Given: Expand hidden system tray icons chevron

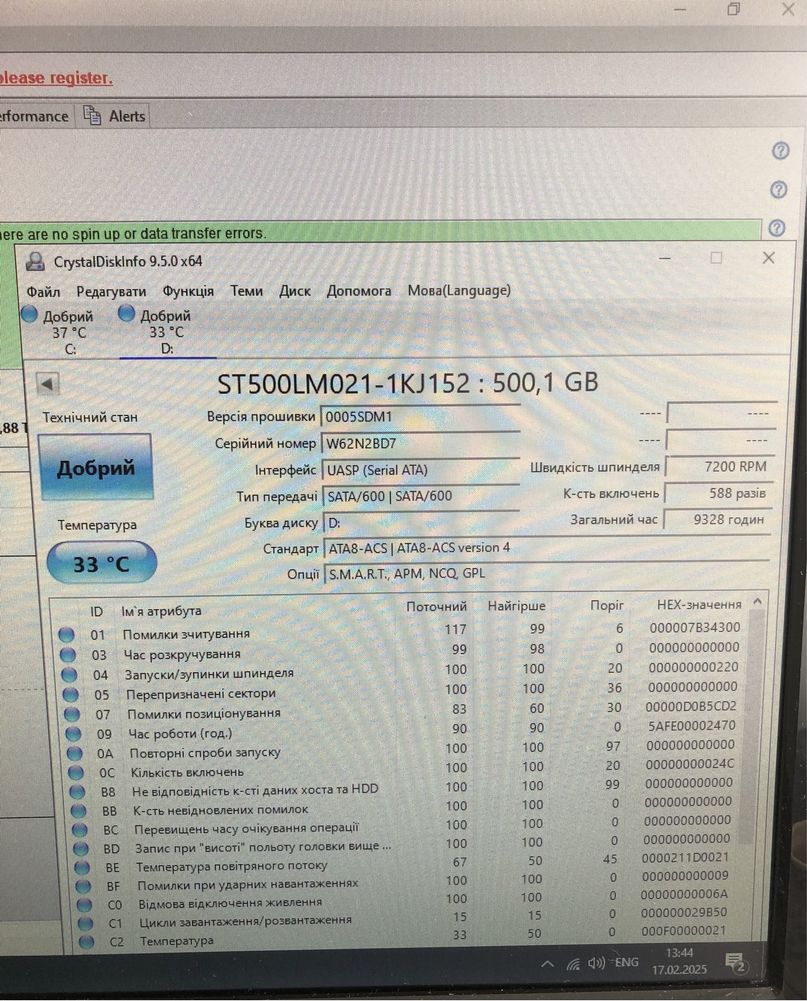Looking at the screenshot, I should (x=547, y=964).
